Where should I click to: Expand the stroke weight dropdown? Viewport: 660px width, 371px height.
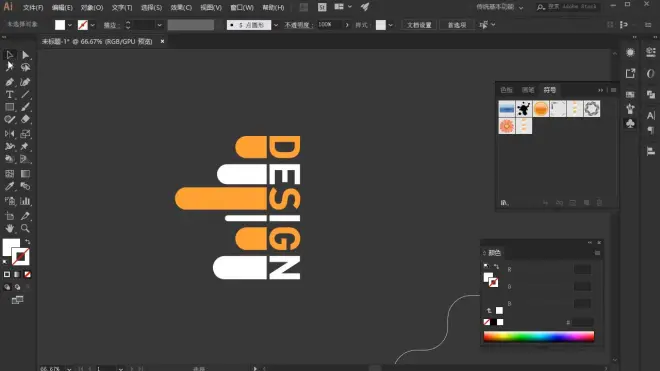coord(160,25)
